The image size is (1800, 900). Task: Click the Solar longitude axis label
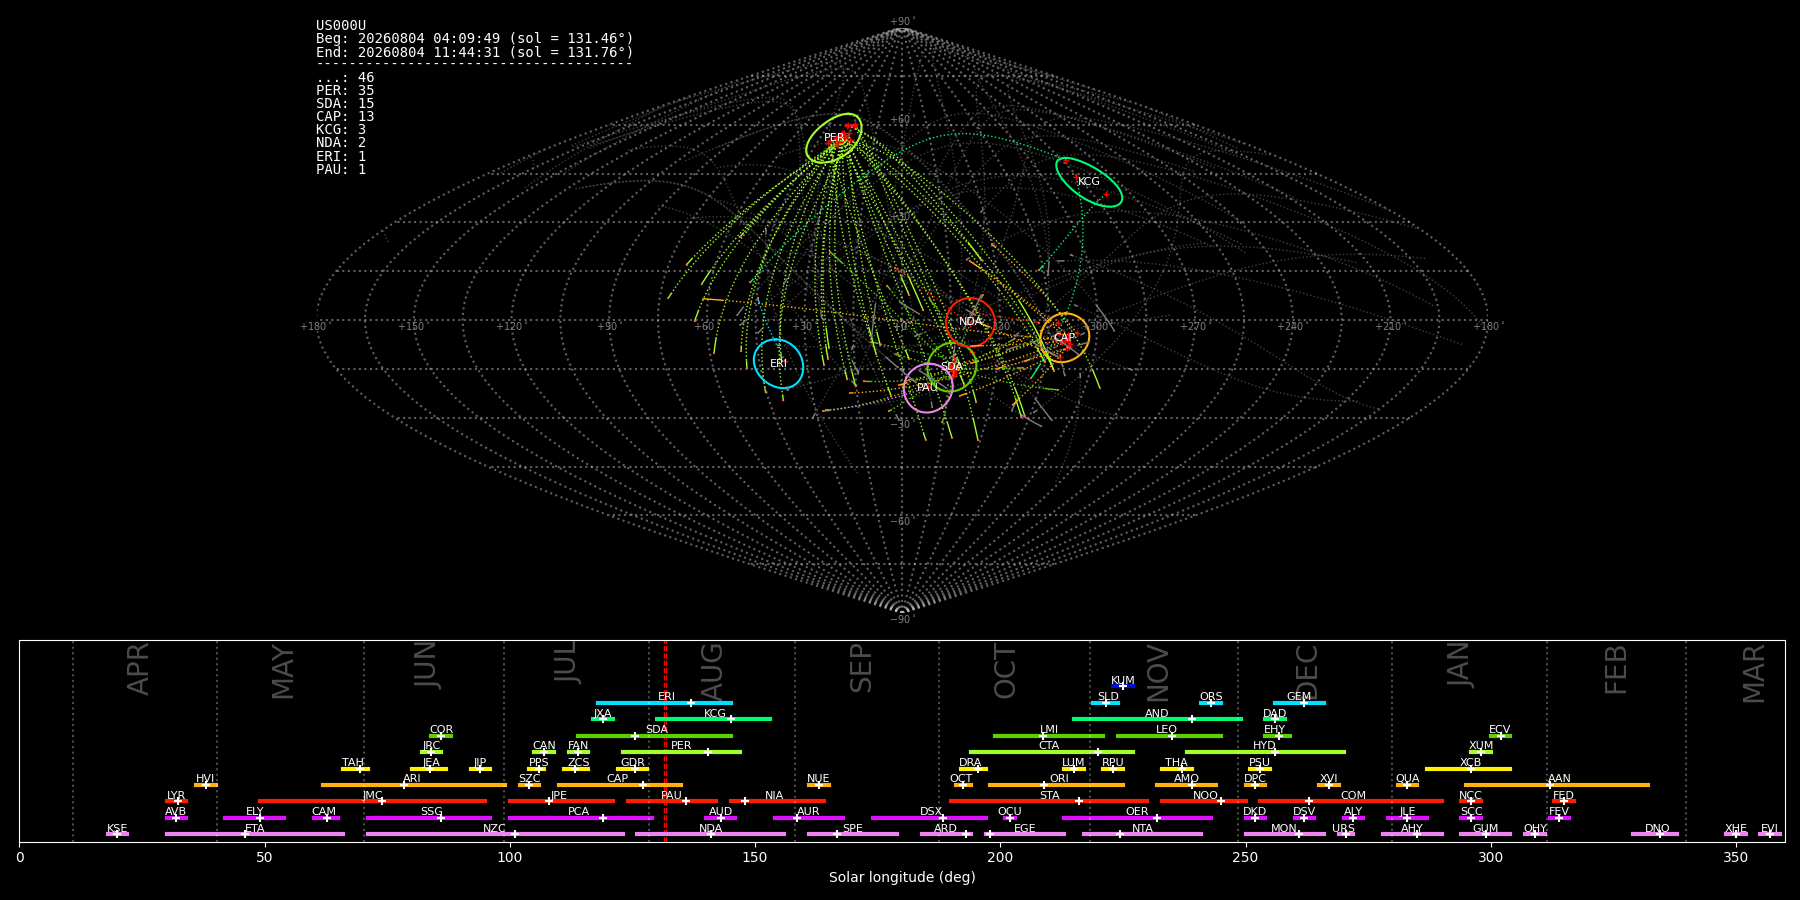pyautogui.click(x=902, y=877)
